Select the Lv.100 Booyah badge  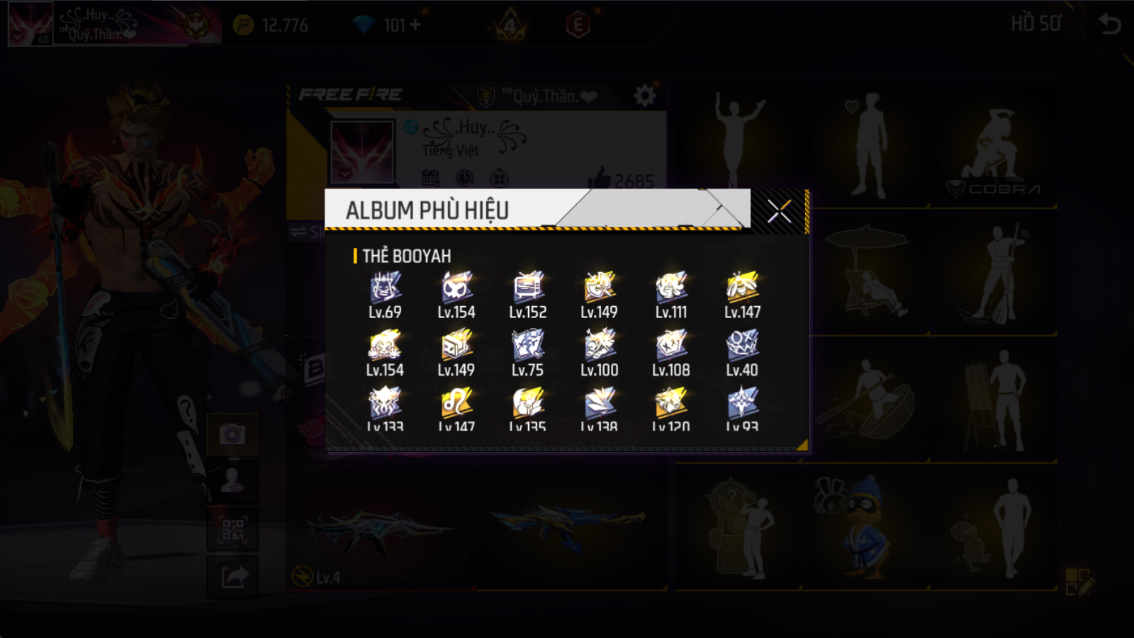(600, 354)
